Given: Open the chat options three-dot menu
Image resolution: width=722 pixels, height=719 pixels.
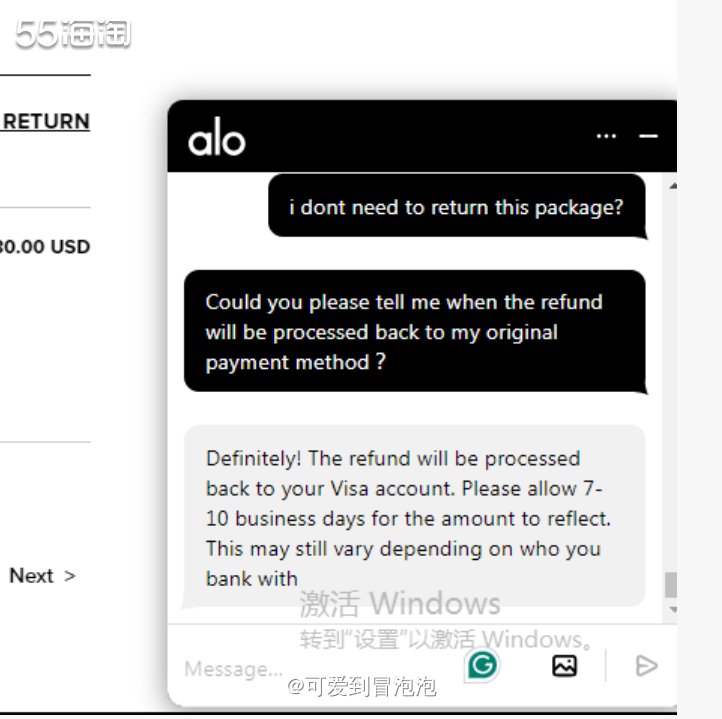Looking at the screenshot, I should coord(606,136).
